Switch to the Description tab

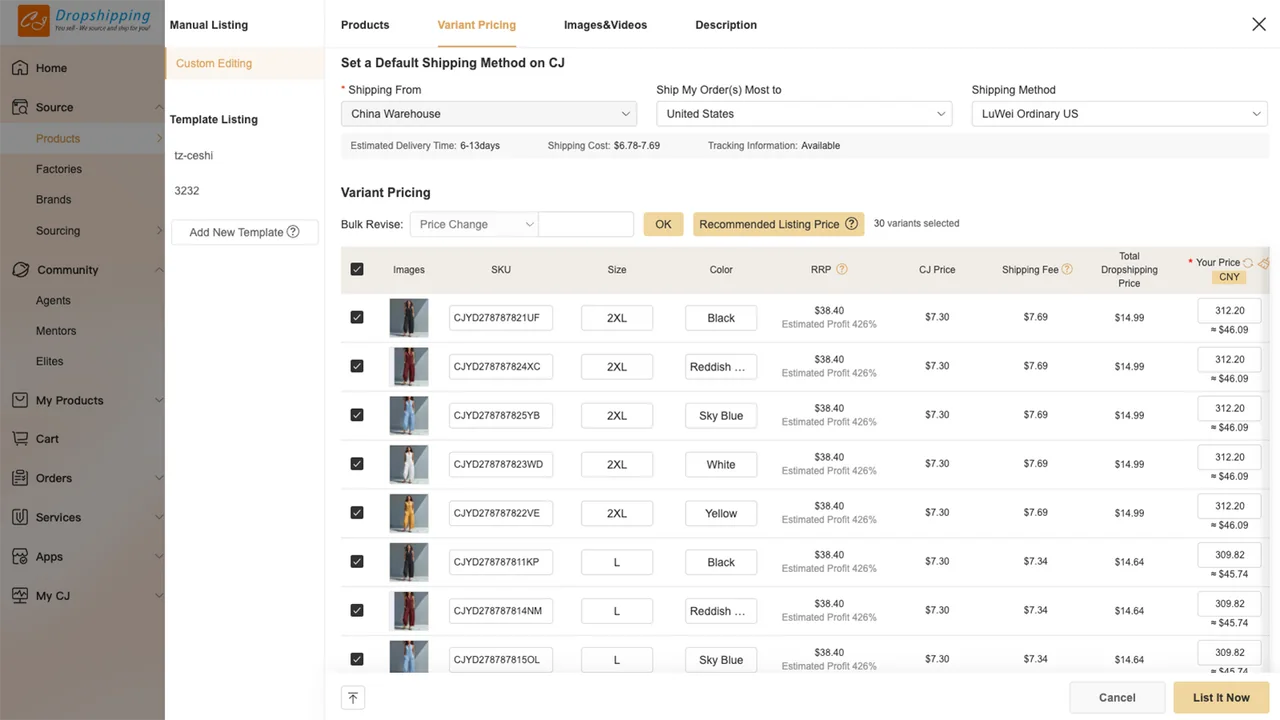[726, 25]
